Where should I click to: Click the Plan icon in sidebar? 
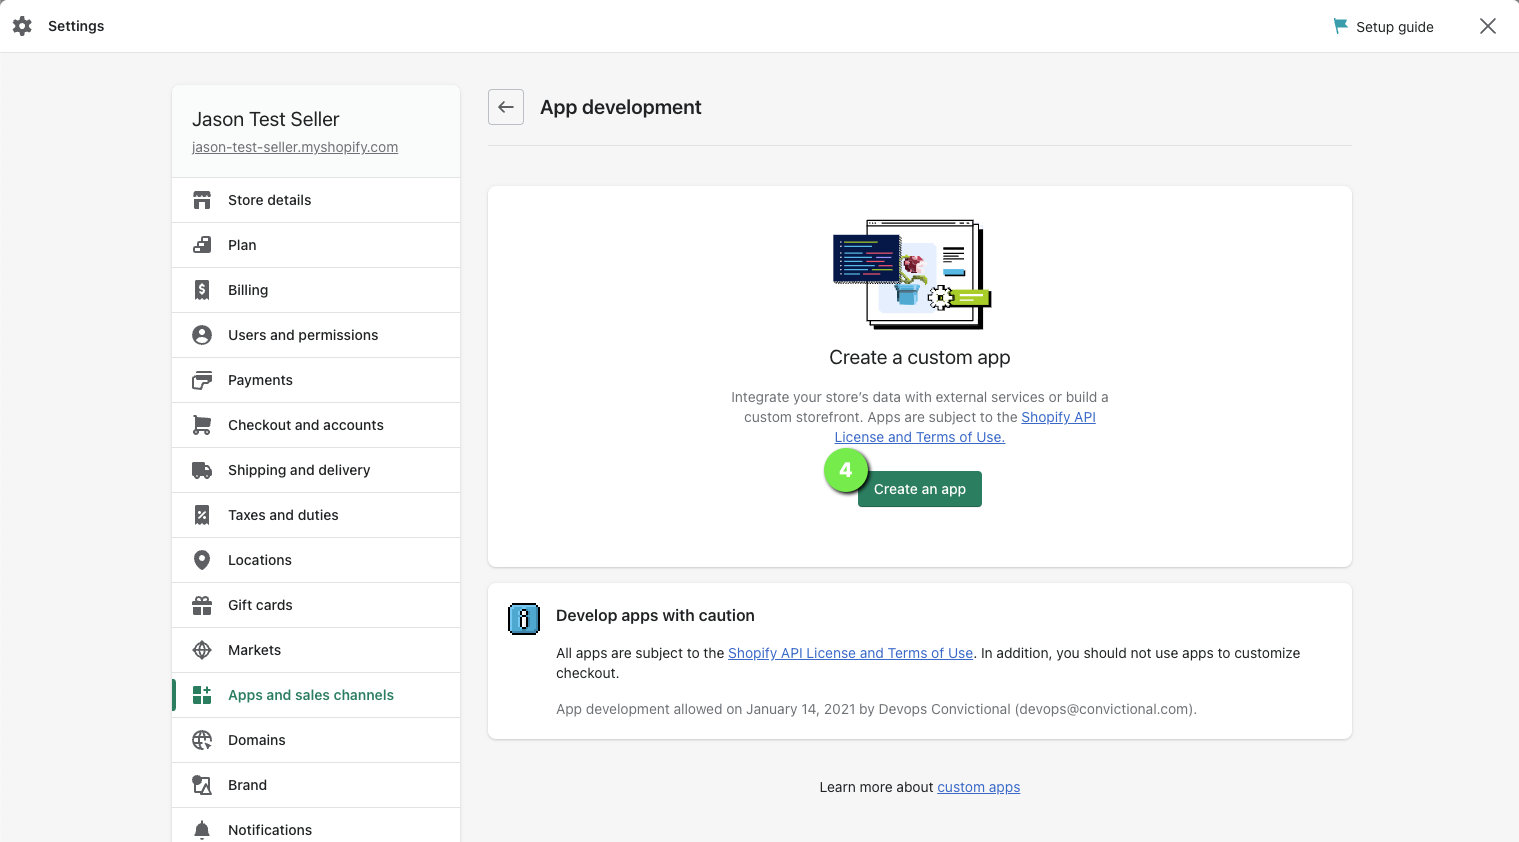coord(202,245)
